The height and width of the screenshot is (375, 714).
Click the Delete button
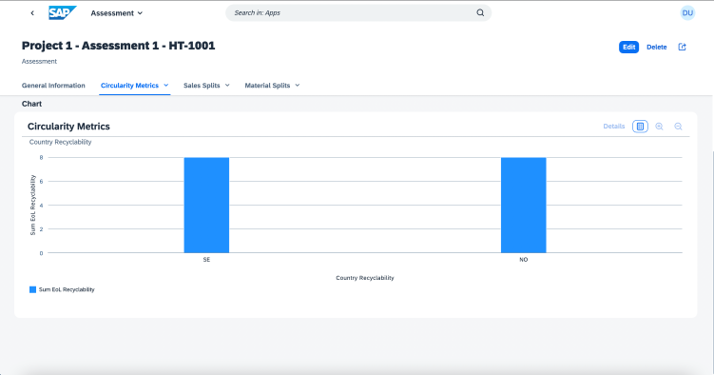pos(657,47)
